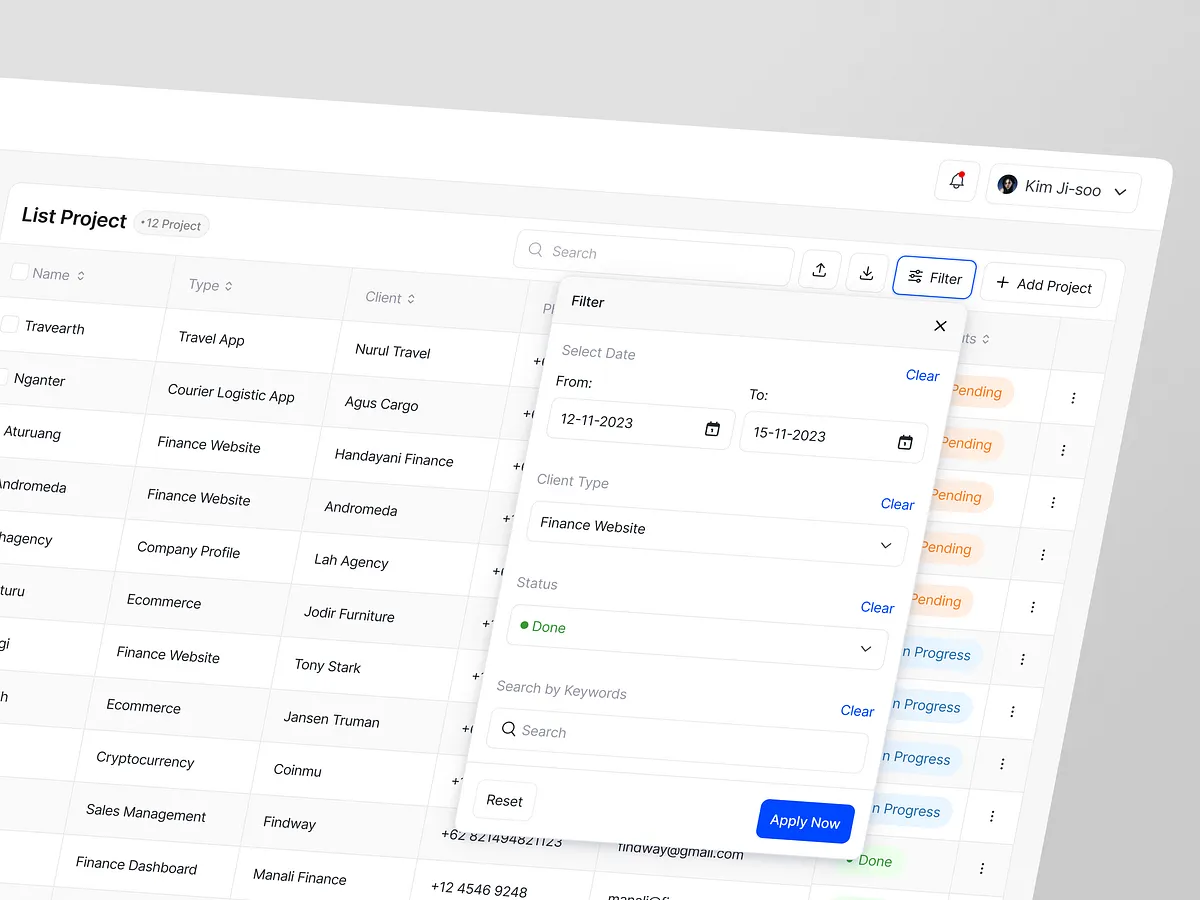Open the three-dot menu on the Travearth row
Image resolution: width=1200 pixels, height=900 pixels.
pyautogui.click(x=1072, y=398)
